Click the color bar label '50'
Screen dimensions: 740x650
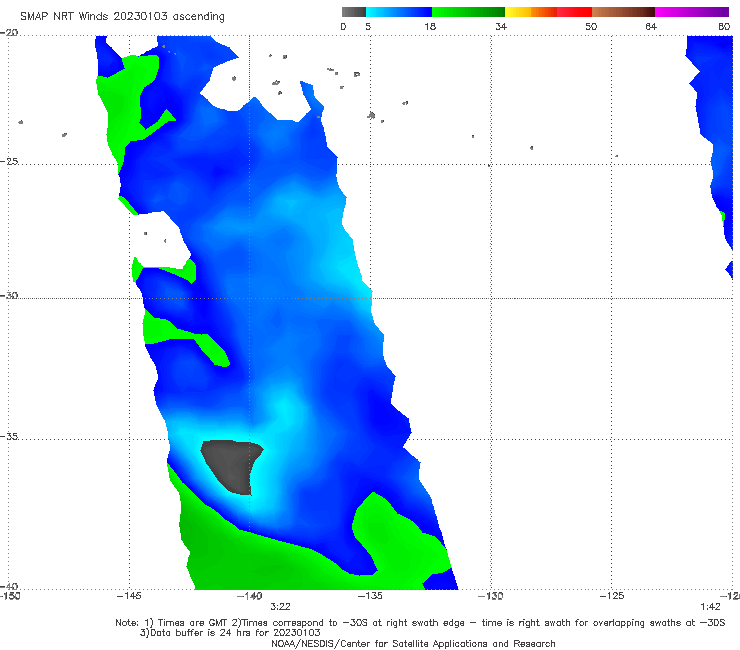click(591, 27)
